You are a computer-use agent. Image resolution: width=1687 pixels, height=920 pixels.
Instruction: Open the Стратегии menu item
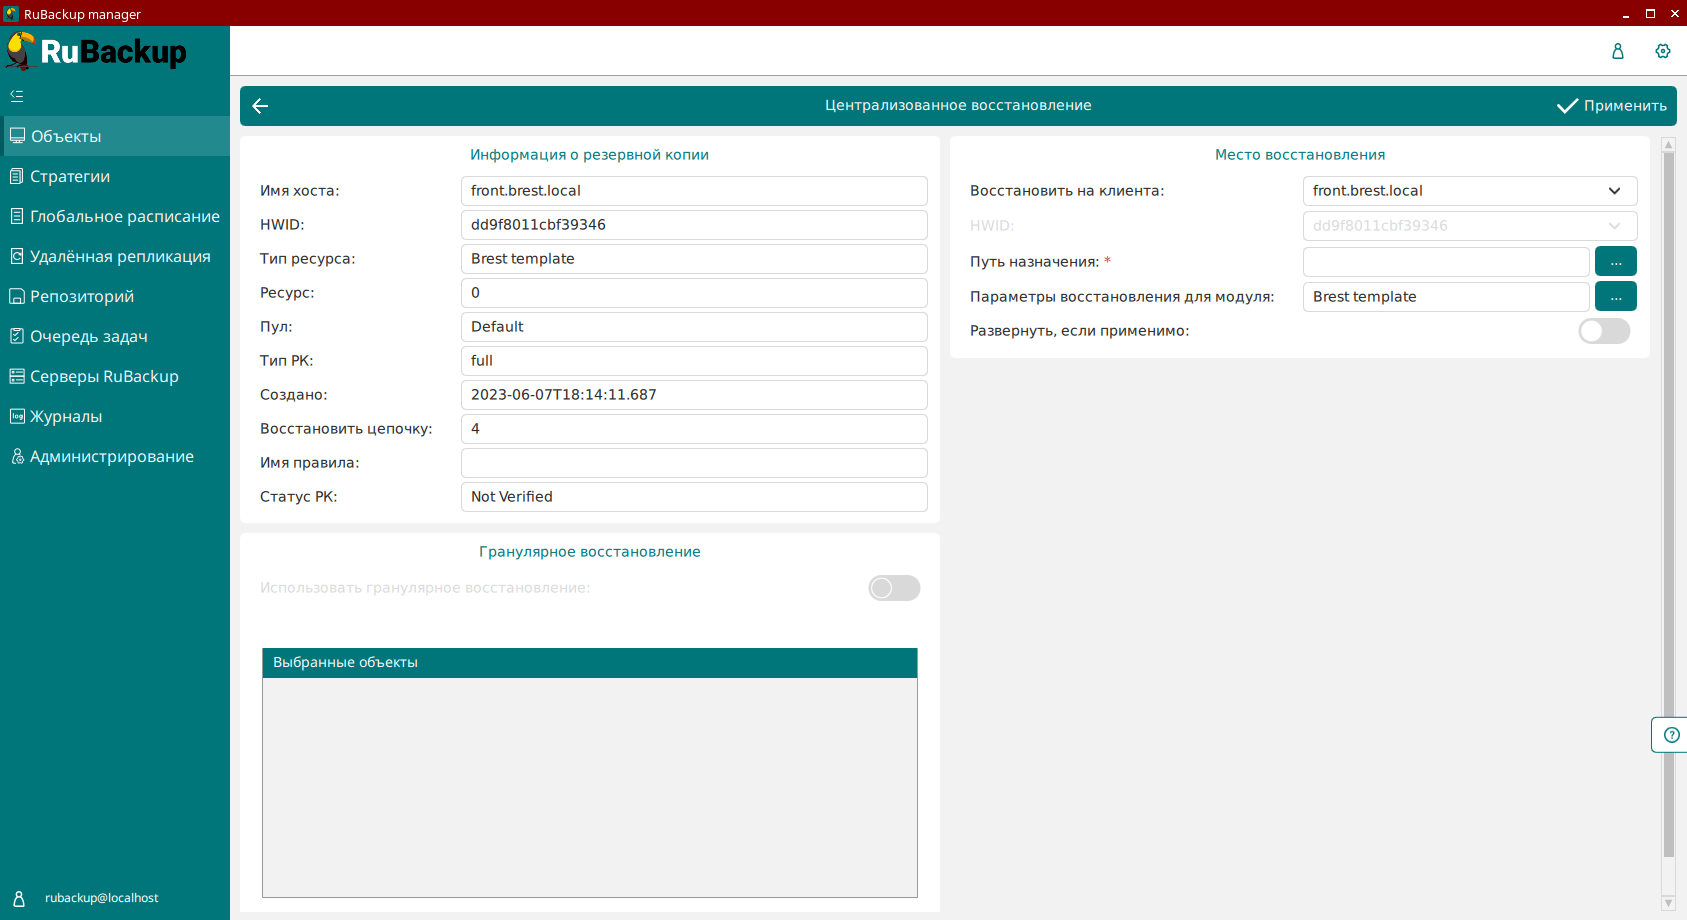click(70, 176)
